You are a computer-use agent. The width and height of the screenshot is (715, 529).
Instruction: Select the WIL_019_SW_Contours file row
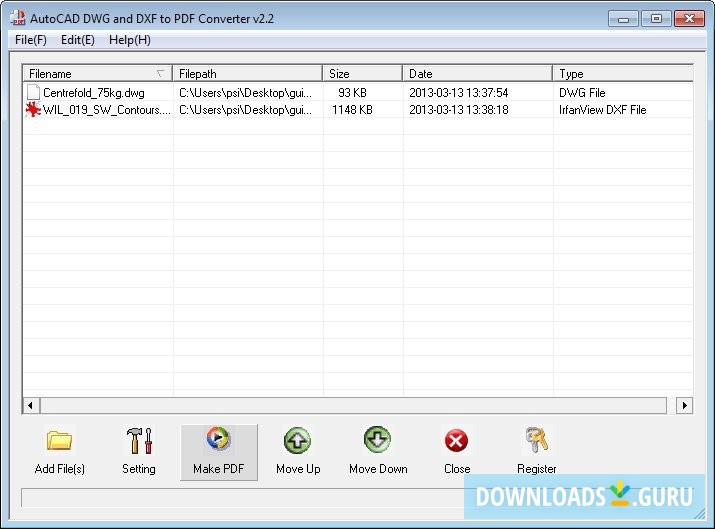tap(358, 109)
